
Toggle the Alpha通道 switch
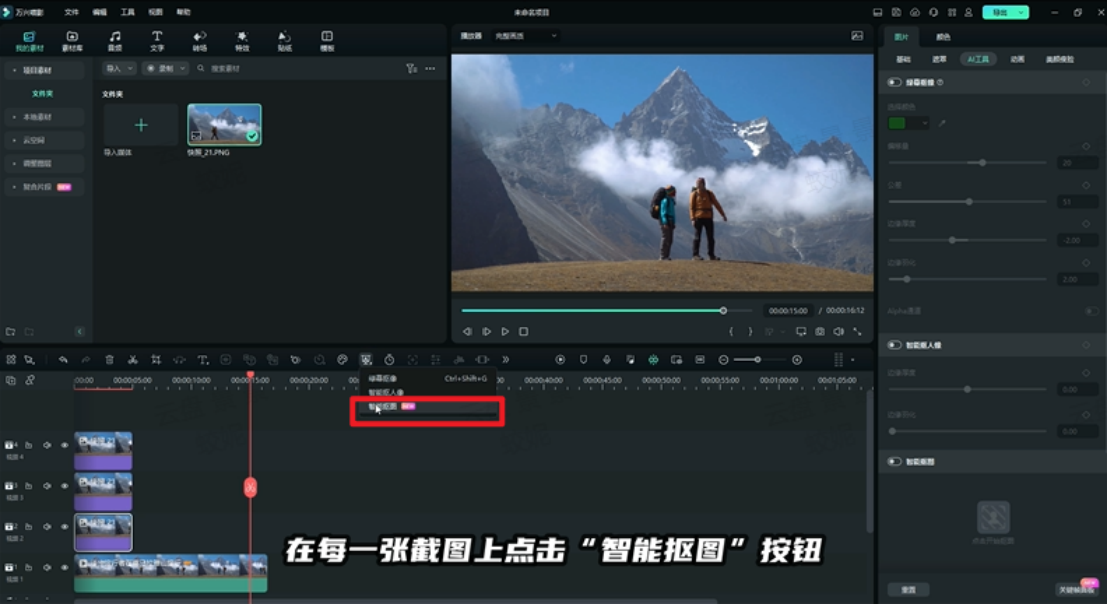[1092, 311]
